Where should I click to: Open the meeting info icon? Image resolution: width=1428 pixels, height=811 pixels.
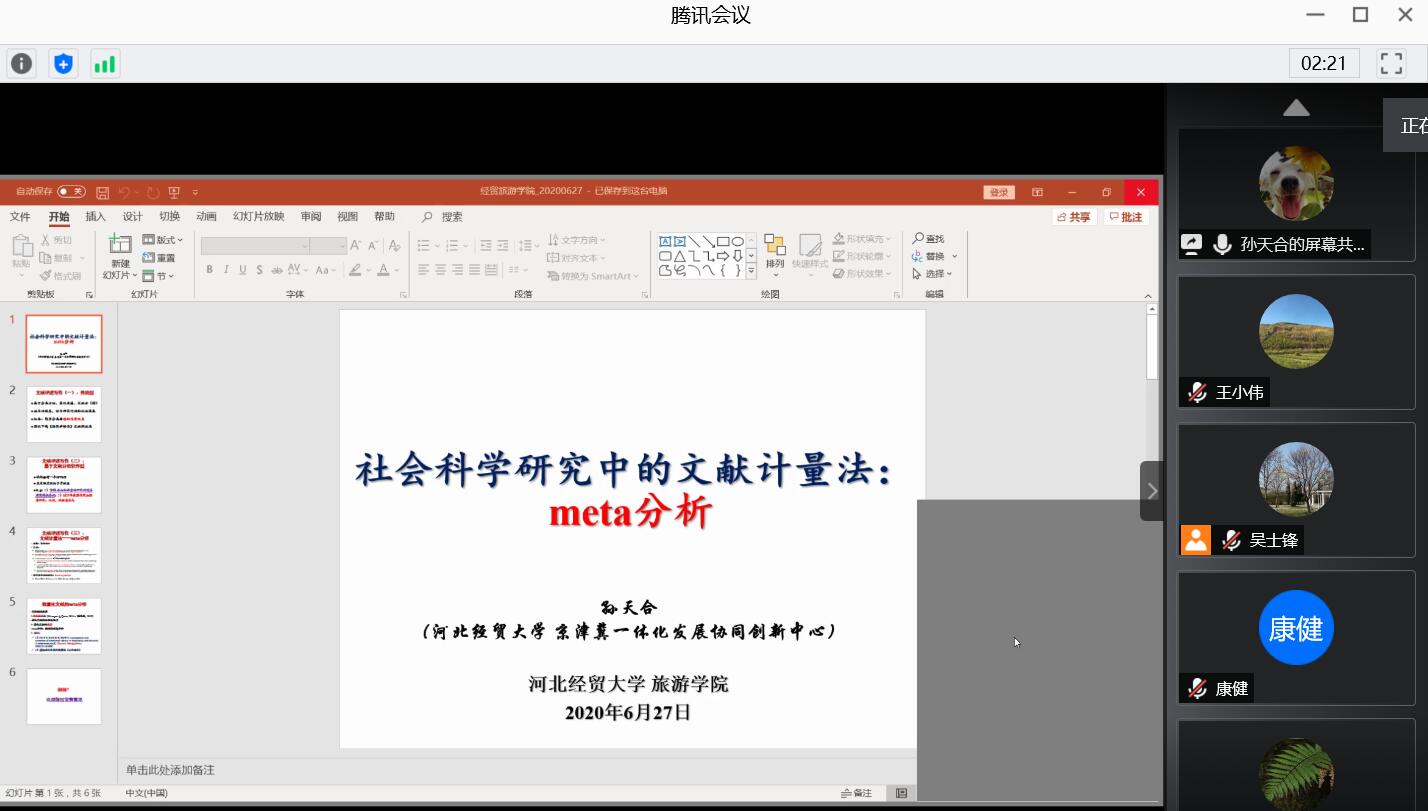pos(21,64)
